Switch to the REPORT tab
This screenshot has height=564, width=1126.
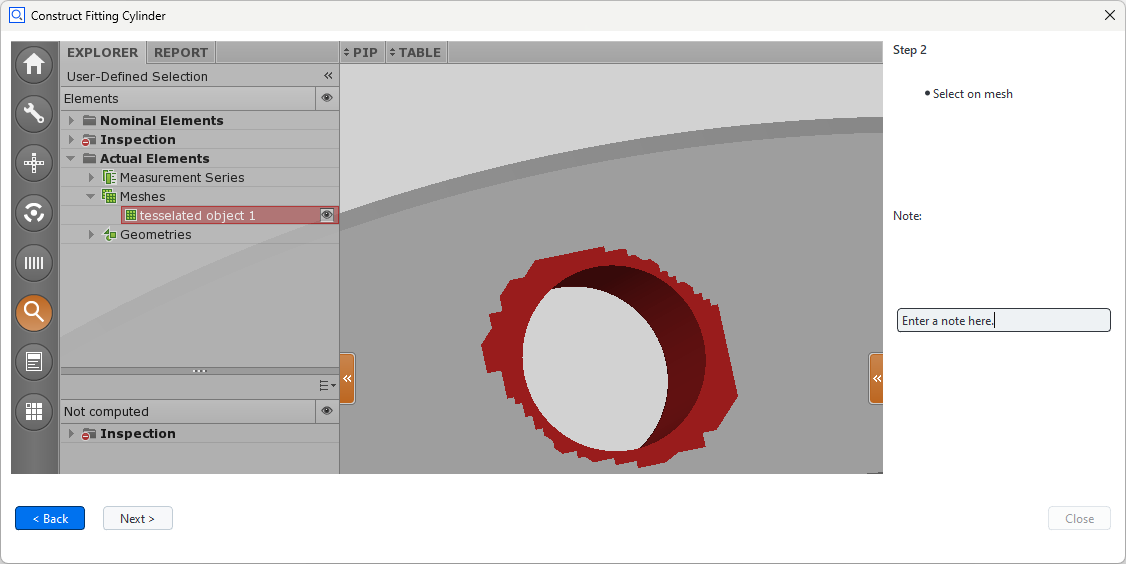(181, 52)
